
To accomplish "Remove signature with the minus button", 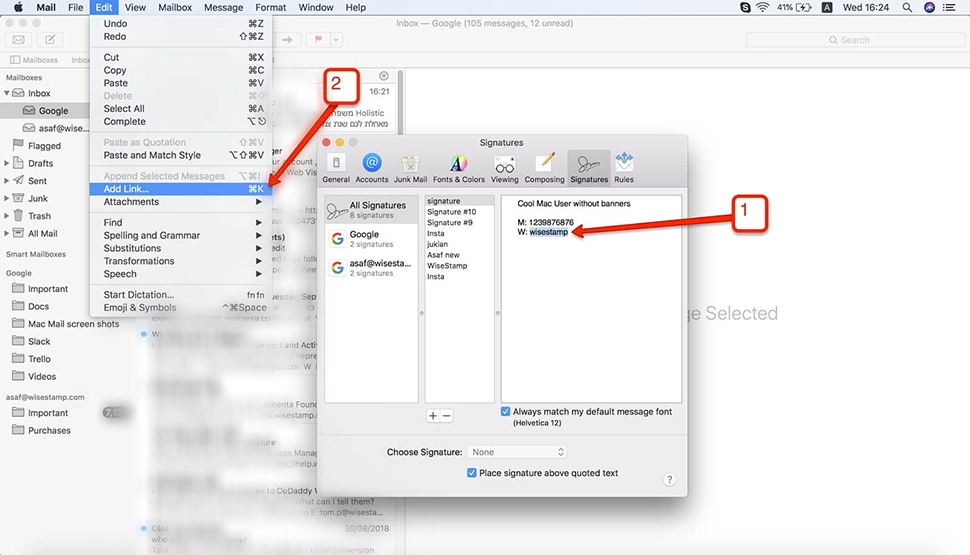I will pyautogui.click(x=447, y=416).
